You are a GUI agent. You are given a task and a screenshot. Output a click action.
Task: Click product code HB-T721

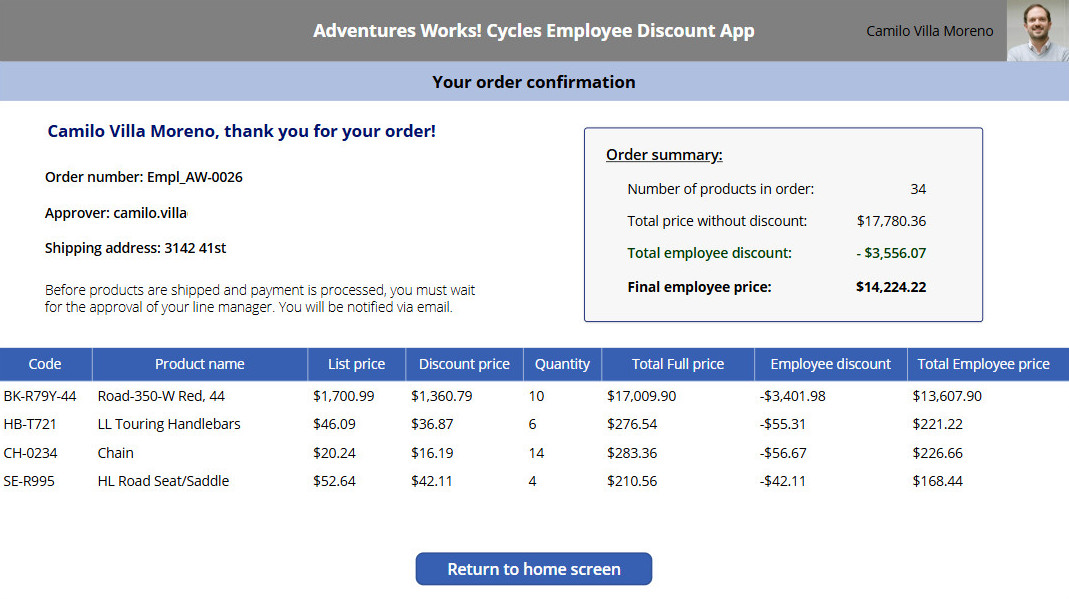click(29, 425)
